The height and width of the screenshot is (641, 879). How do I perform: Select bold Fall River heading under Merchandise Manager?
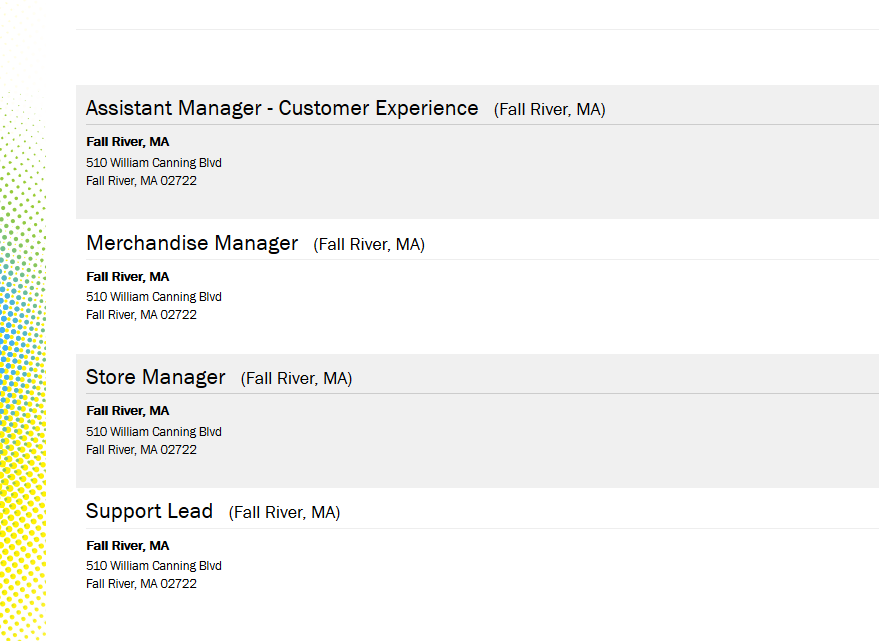(128, 276)
